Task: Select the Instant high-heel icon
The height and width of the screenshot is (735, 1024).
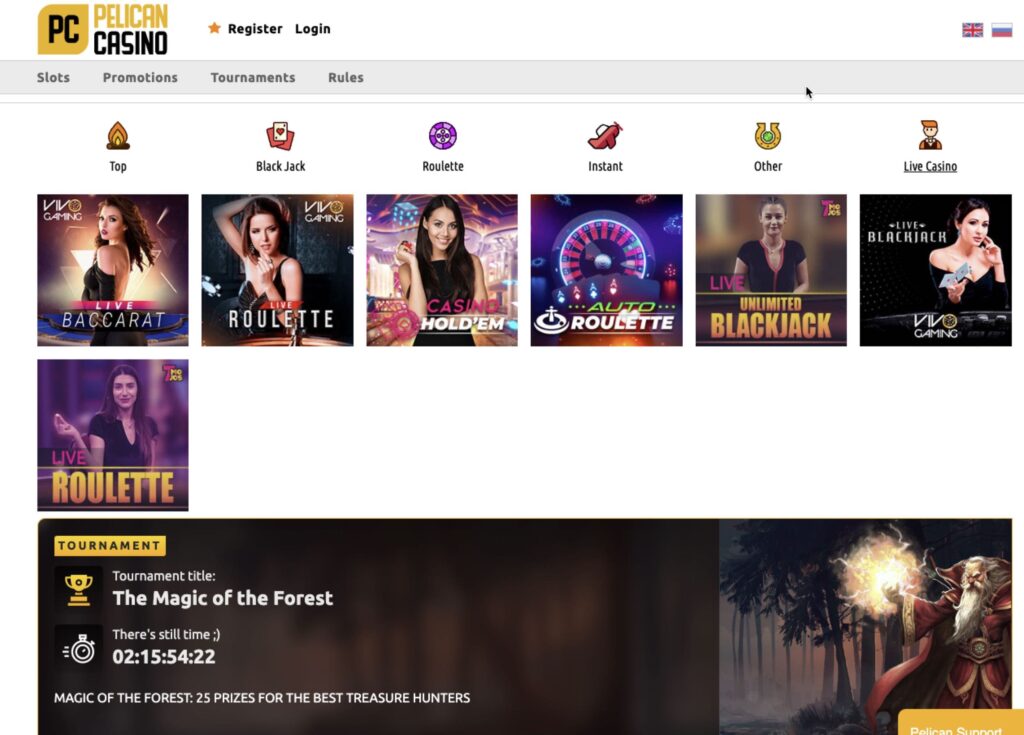Action: [x=605, y=135]
